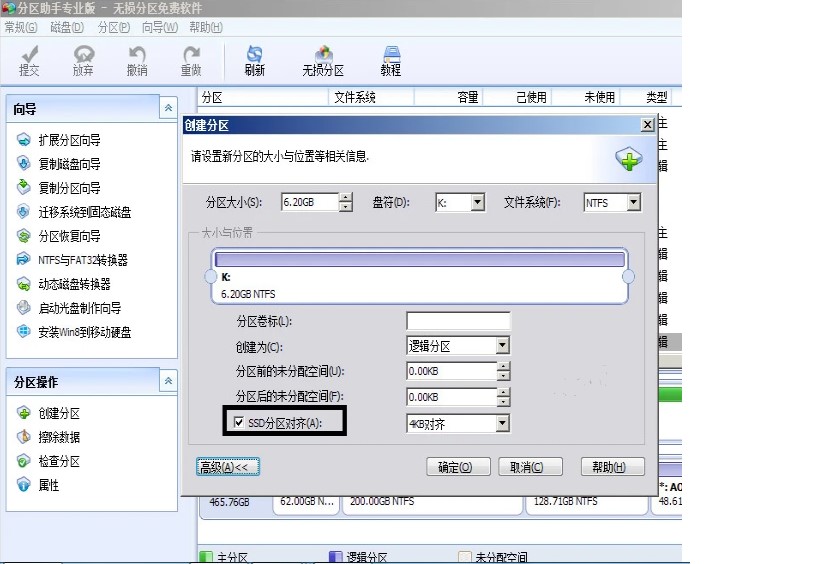Click the 分区后的未分配空间 0.00KB field
The image size is (819, 564).
click(452, 396)
